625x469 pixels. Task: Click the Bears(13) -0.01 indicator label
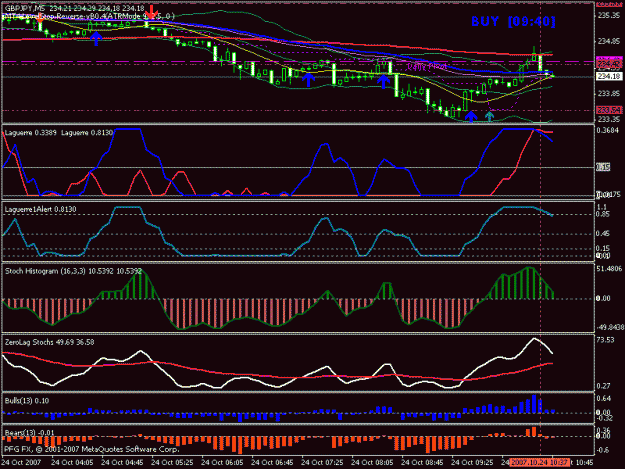click(29, 433)
